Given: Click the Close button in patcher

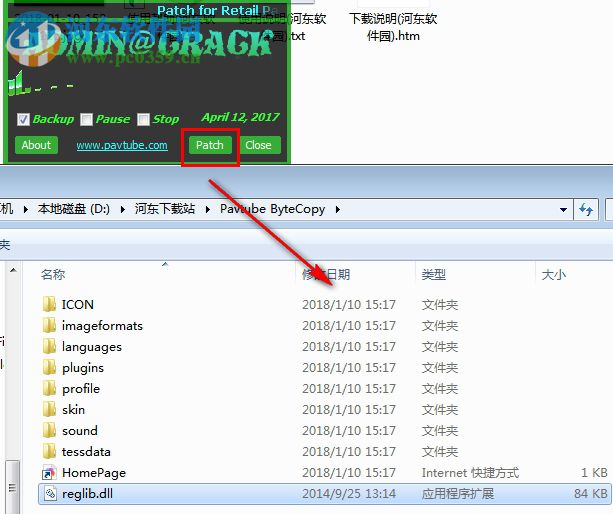Looking at the screenshot, I should [x=258, y=145].
